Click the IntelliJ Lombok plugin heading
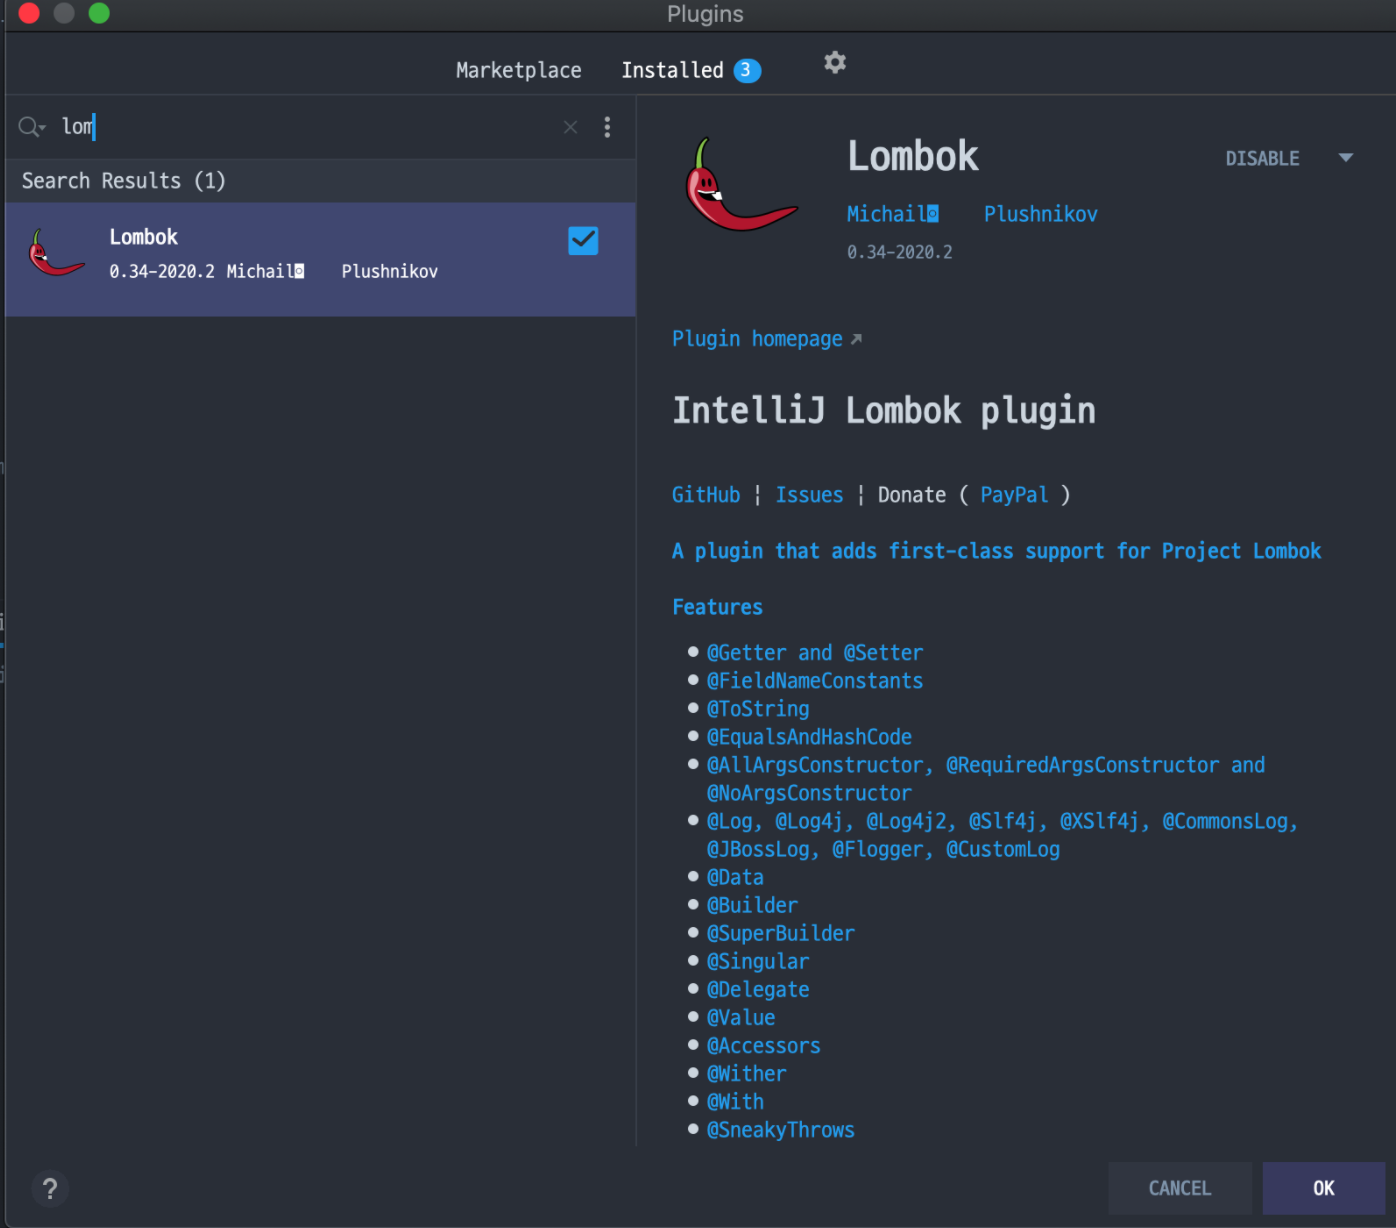Image resolution: width=1396 pixels, height=1228 pixels. (x=884, y=411)
